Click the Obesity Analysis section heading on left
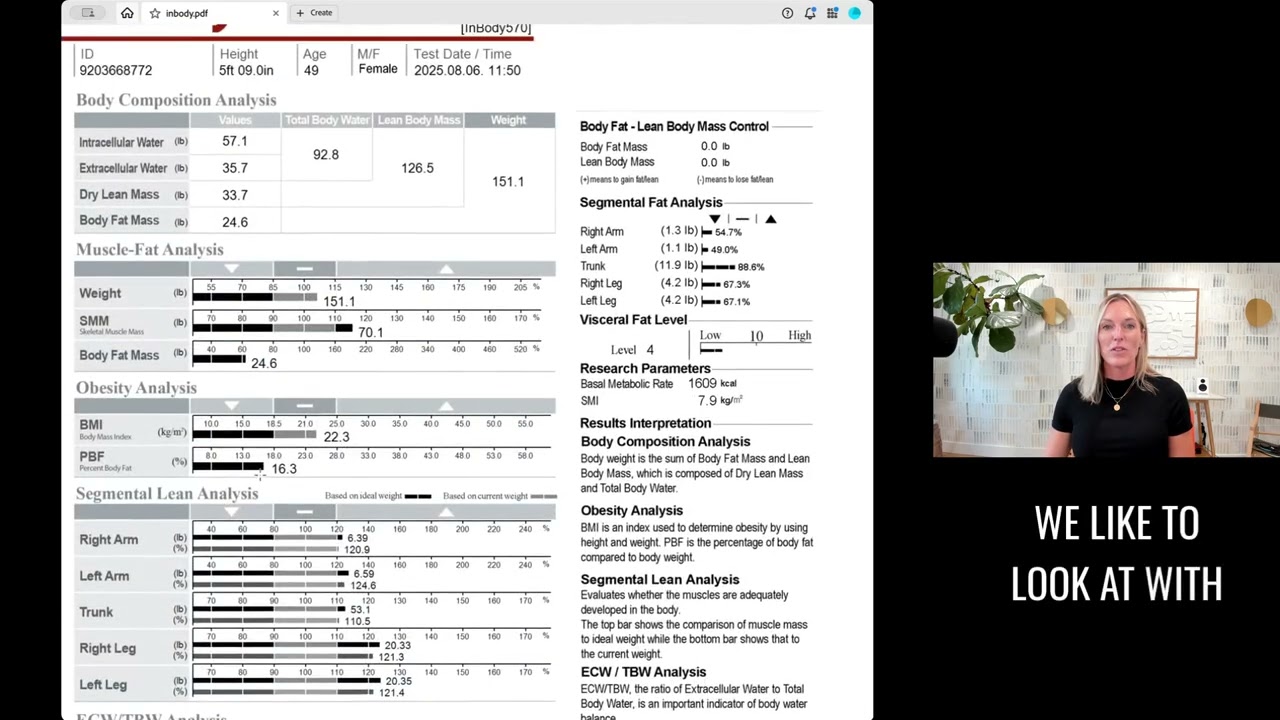Image resolution: width=1280 pixels, height=720 pixels. 136,388
